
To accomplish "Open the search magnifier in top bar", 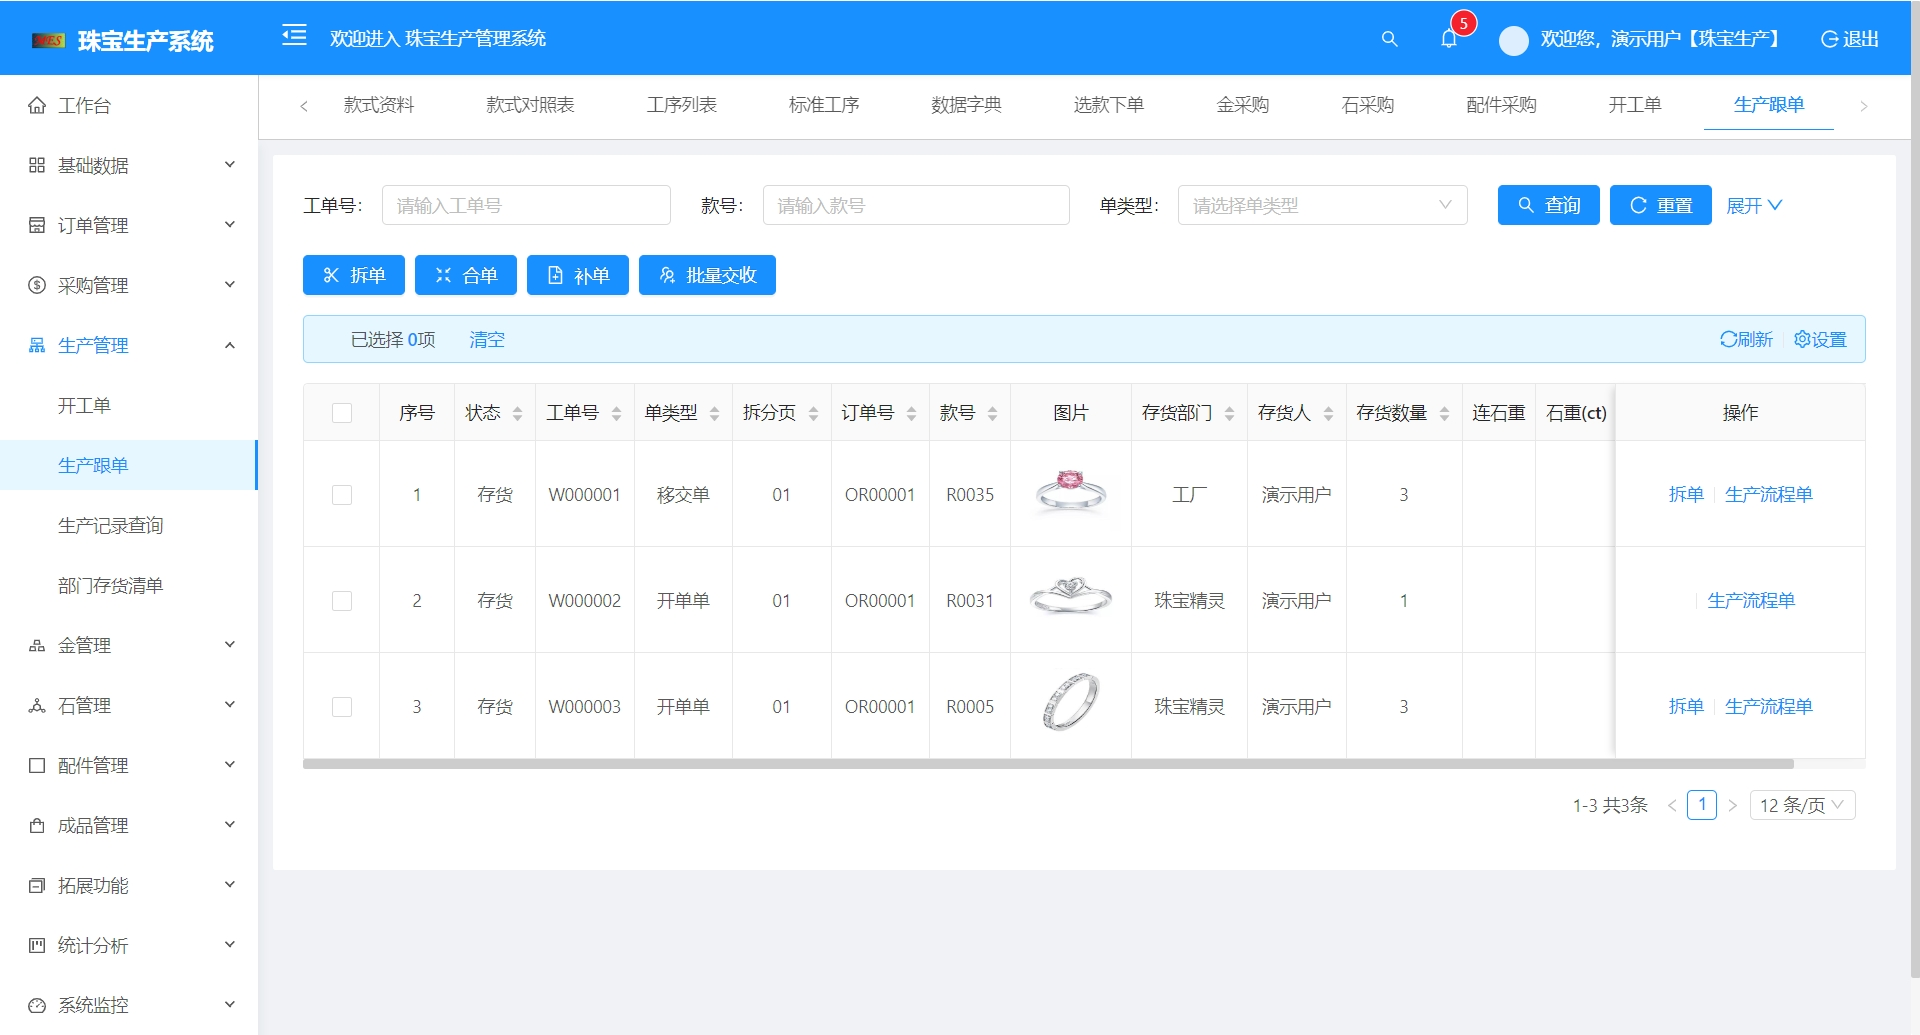I will pos(1389,39).
